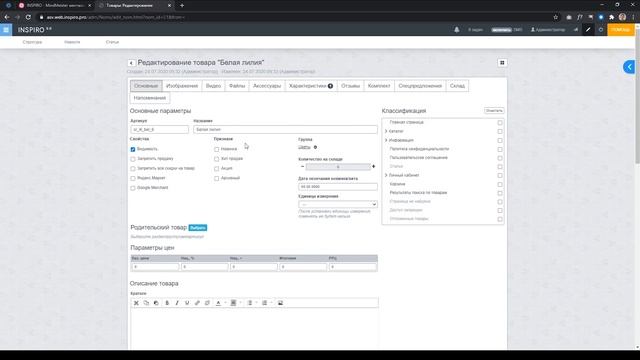Open the Статьи top navigation link

(112, 42)
